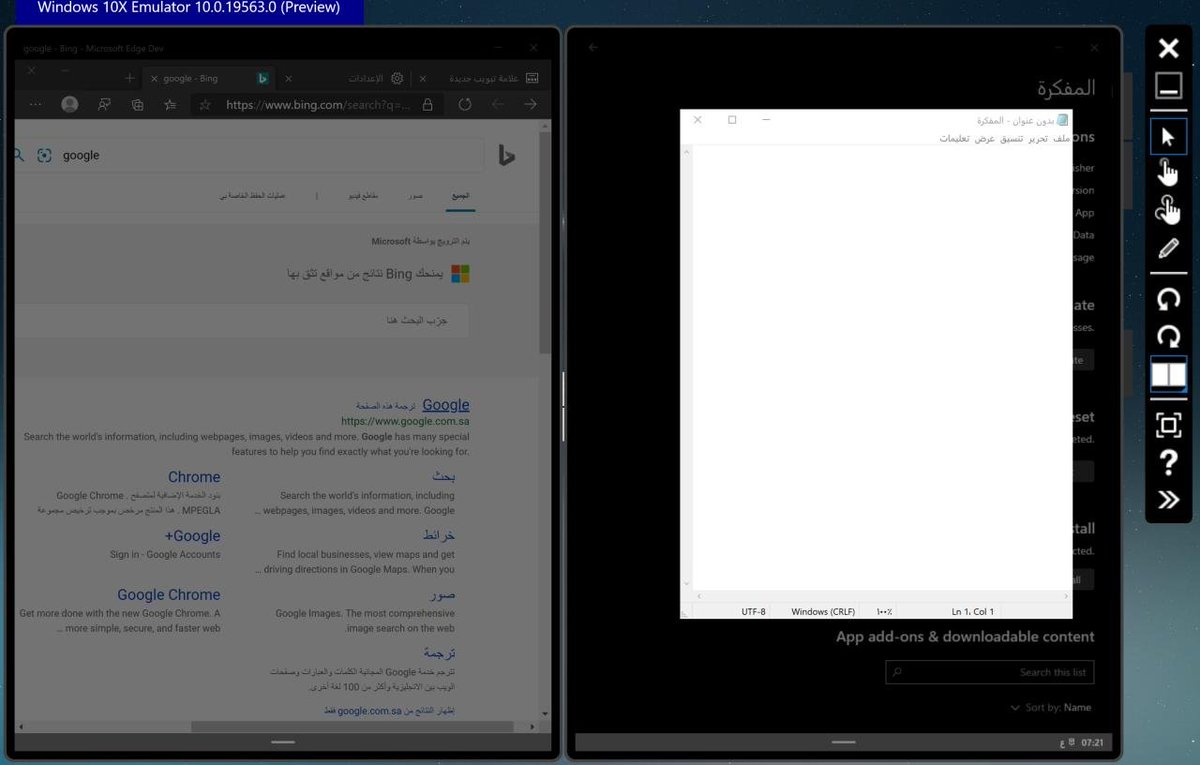Screen dimensions: 1200x765
Task: Add a new tab in Edge
Action: point(130,78)
